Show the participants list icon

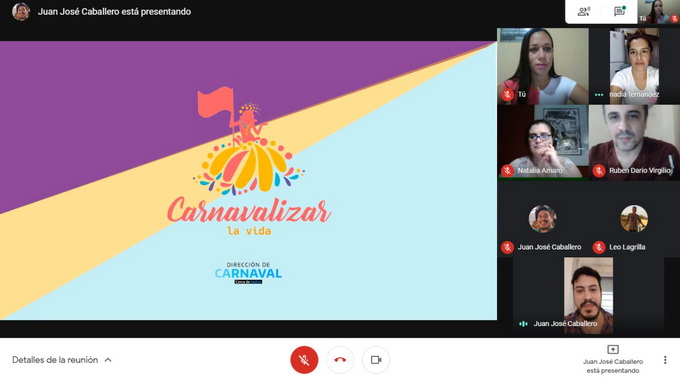584,12
